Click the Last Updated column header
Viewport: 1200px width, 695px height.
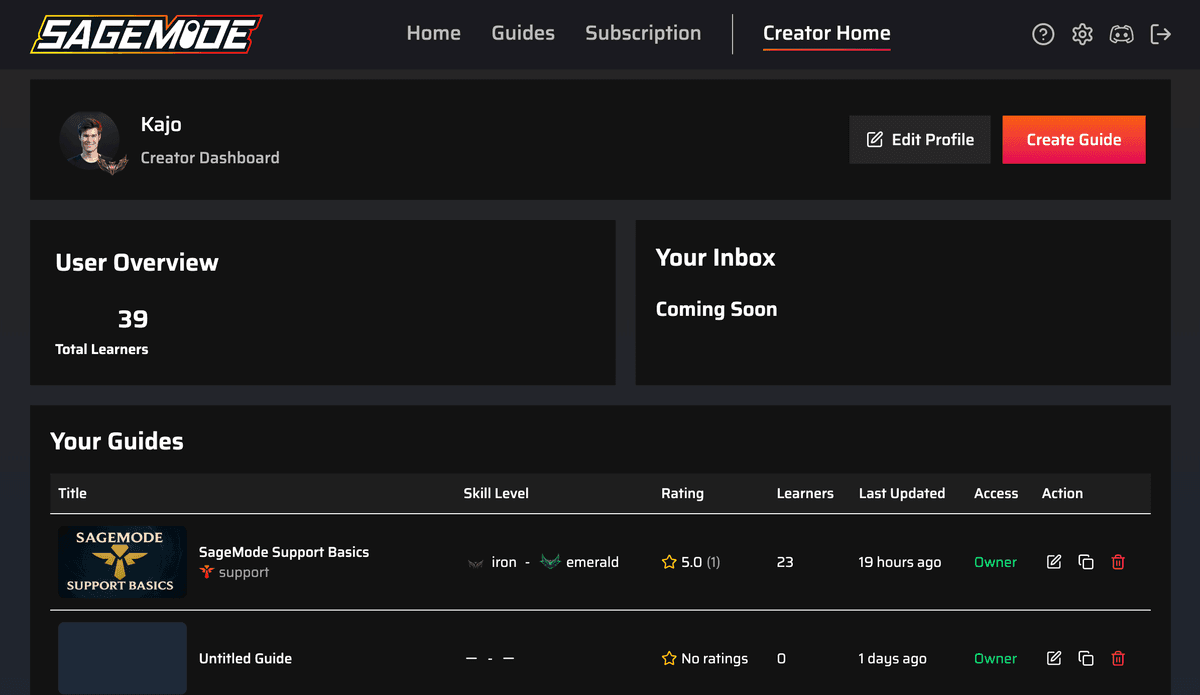point(902,493)
